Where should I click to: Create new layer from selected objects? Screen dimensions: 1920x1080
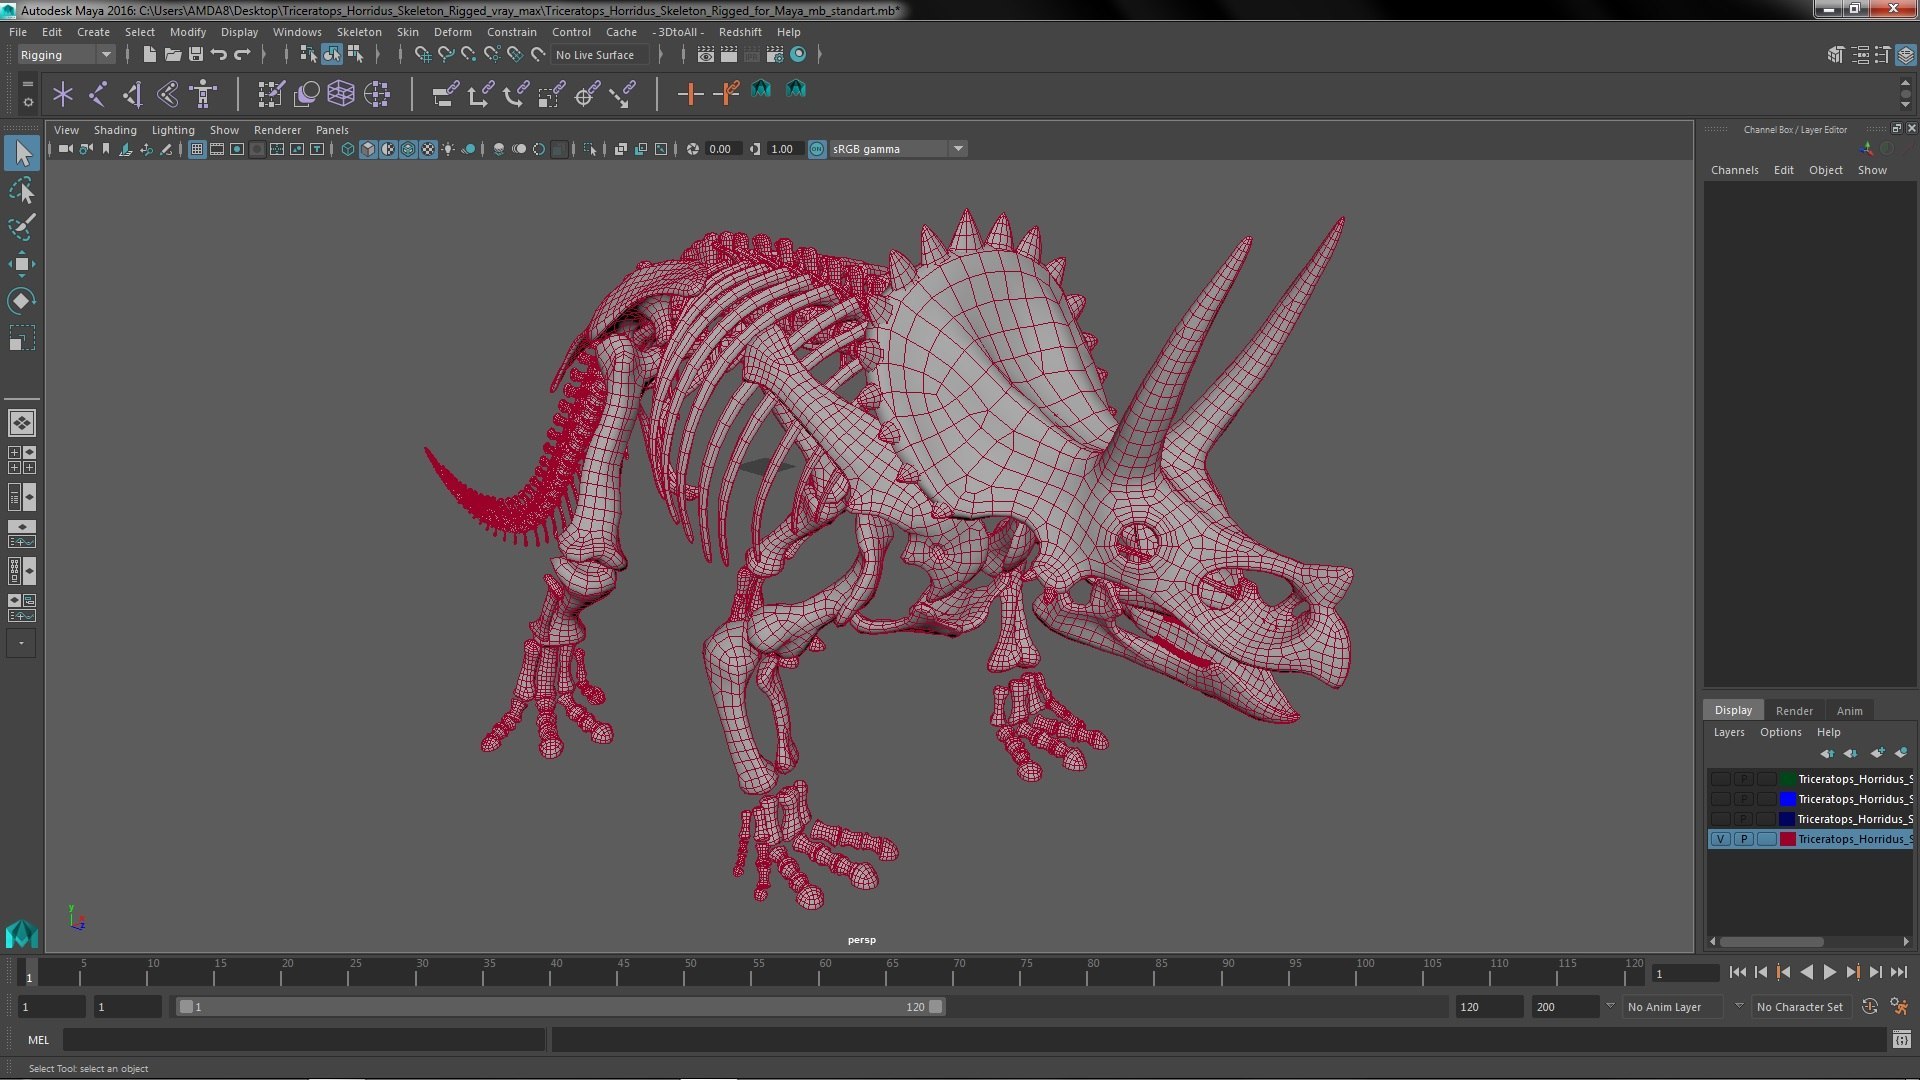point(1901,753)
